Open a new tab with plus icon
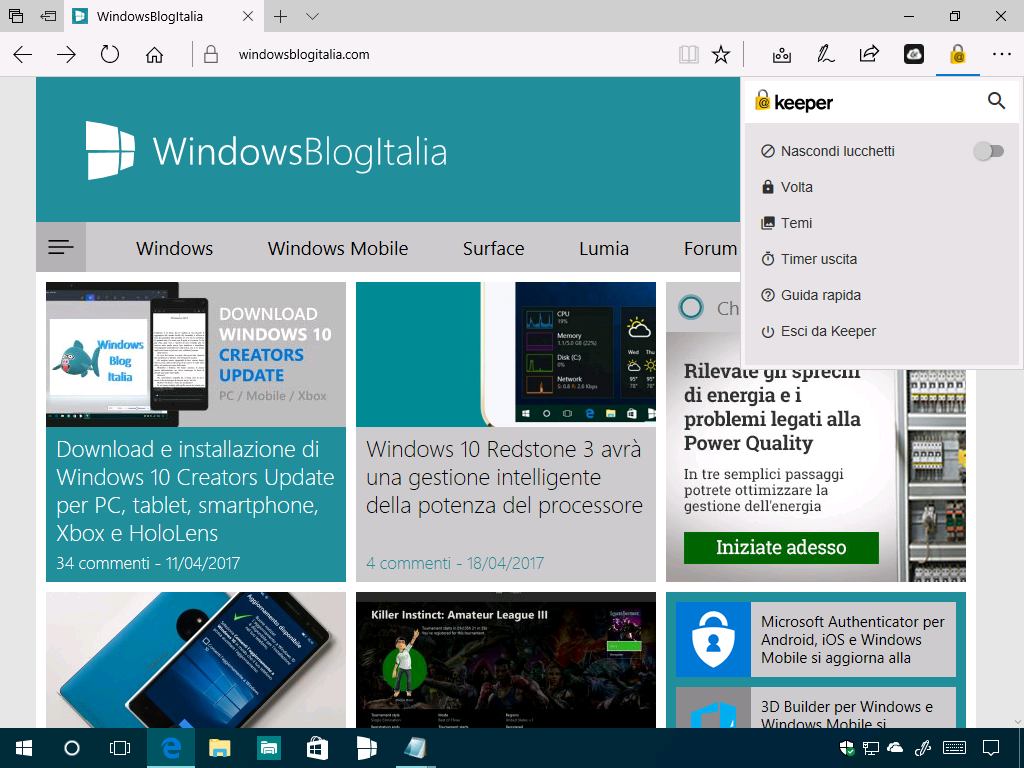 [x=280, y=16]
